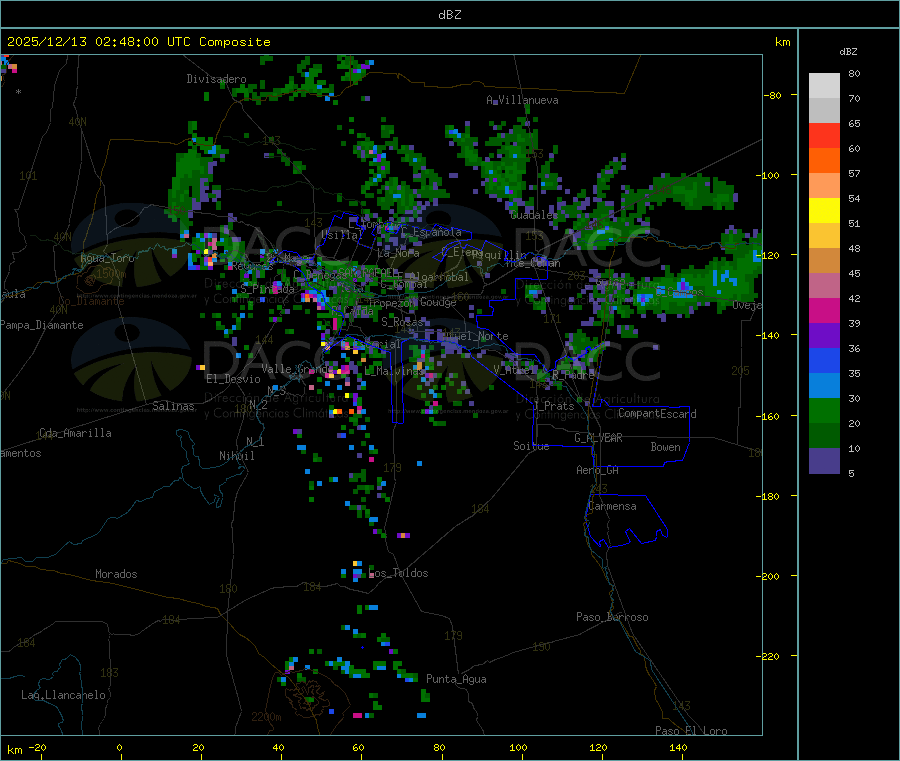The height and width of the screenshot is (761, 900).
Task: Click the Morados map label
Action: coord(116,574)
